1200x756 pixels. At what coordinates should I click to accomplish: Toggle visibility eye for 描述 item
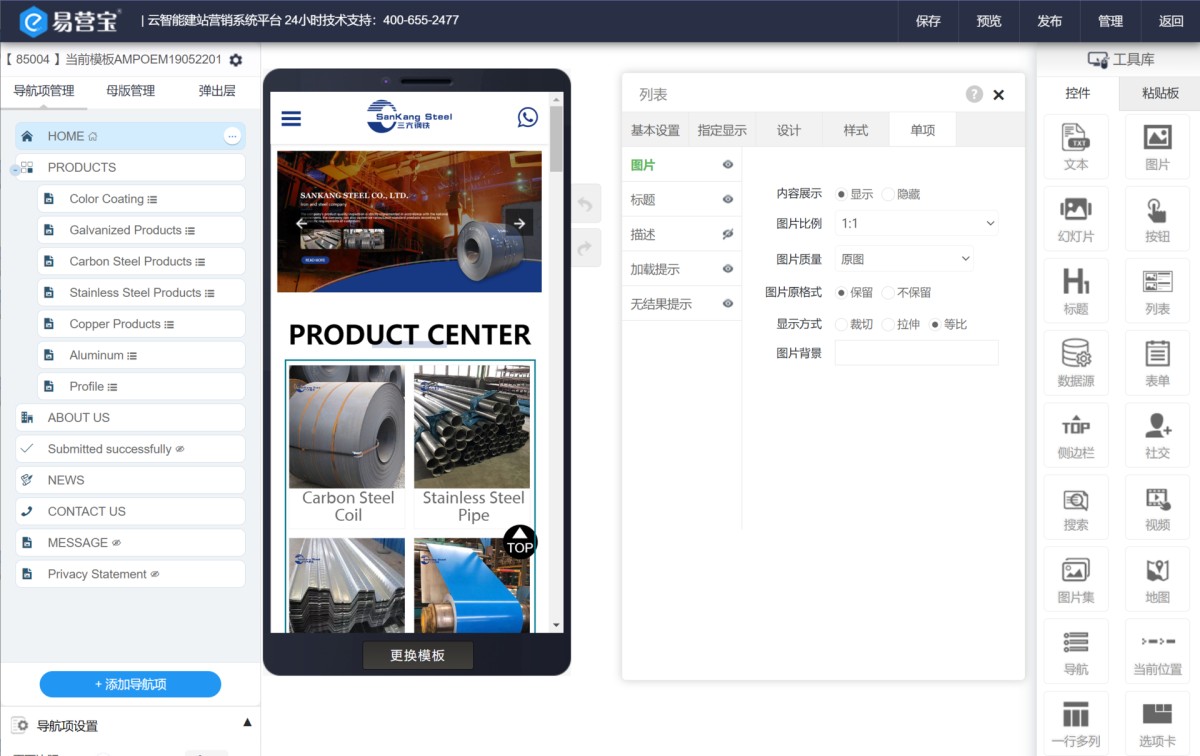[728, 234]
